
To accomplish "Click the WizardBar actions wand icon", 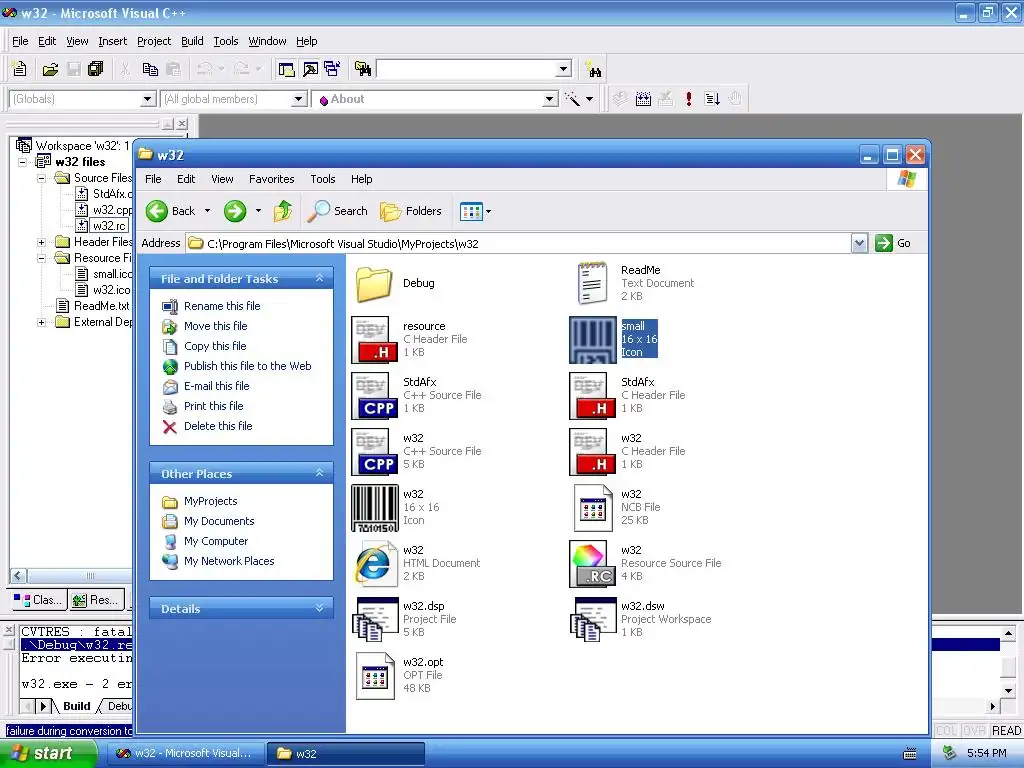I will [x=573, y=99].
